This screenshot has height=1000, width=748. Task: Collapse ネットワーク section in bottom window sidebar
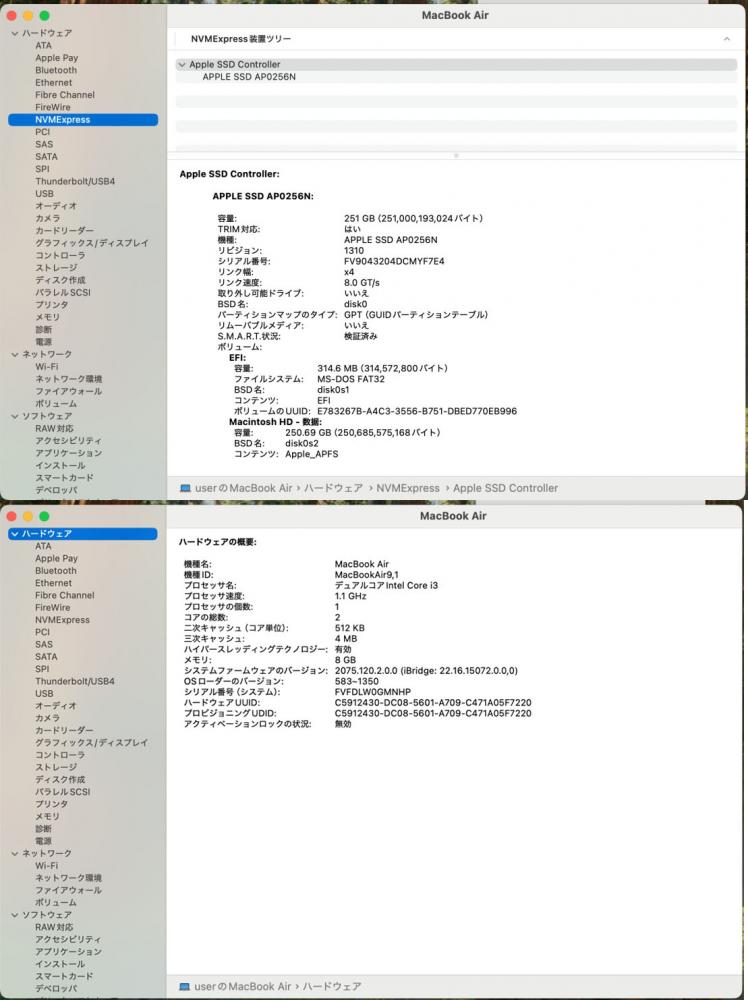[x=15, y=853]
